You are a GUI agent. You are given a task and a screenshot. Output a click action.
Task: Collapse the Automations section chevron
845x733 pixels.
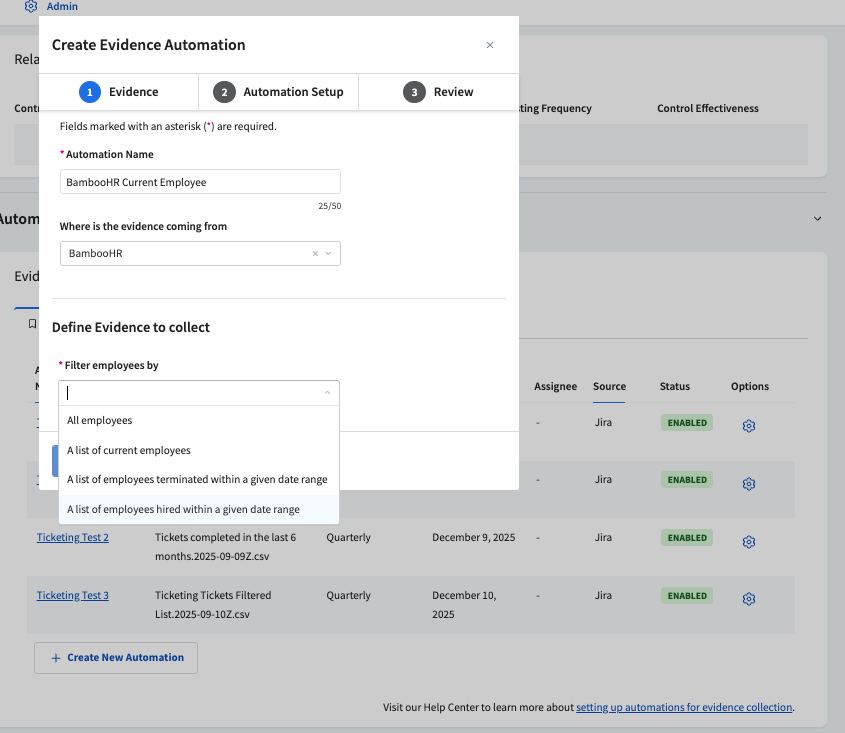click(x=817, y=219)
